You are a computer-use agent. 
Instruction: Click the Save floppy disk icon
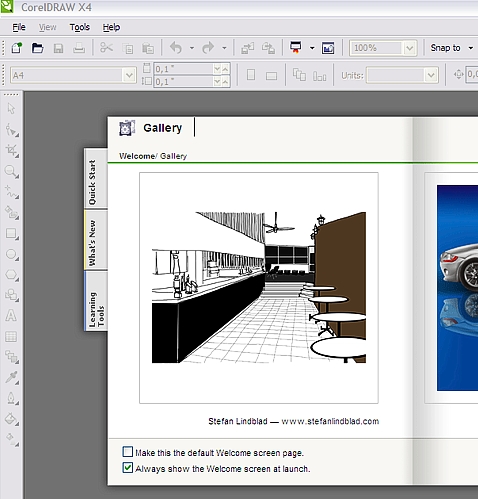click(x=58, y=48)
